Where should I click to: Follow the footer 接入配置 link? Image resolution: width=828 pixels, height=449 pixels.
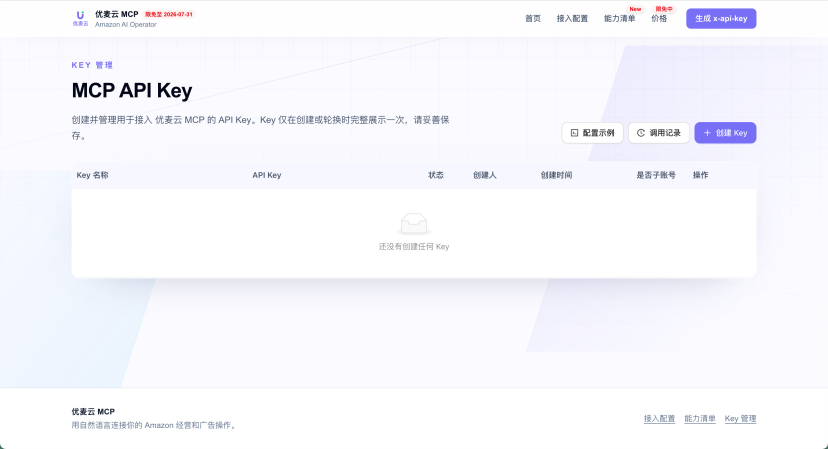pos(660,418)
